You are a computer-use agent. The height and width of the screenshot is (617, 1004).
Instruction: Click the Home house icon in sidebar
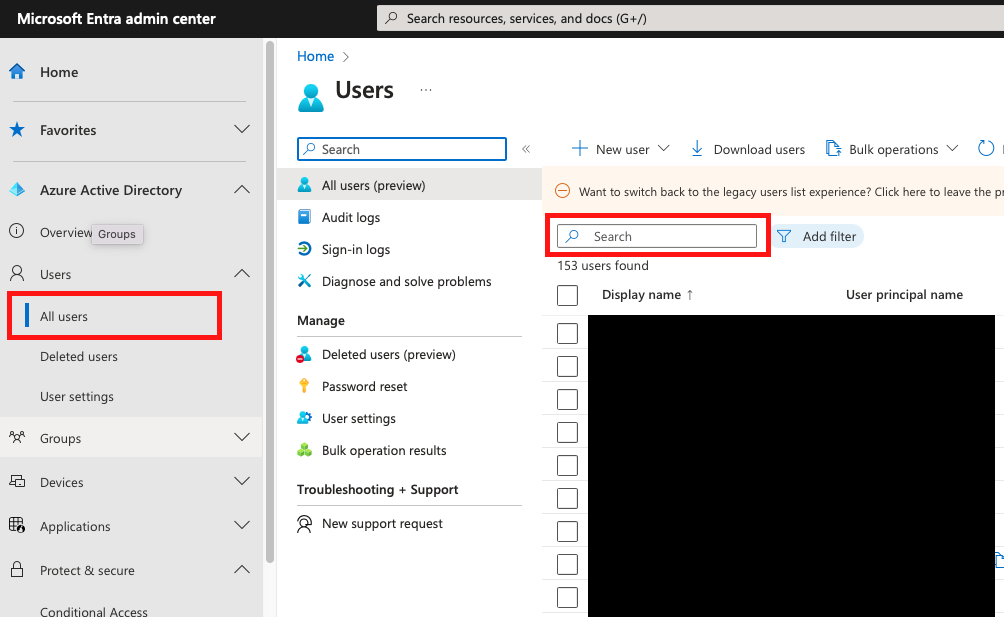click(x=17, y=72)
